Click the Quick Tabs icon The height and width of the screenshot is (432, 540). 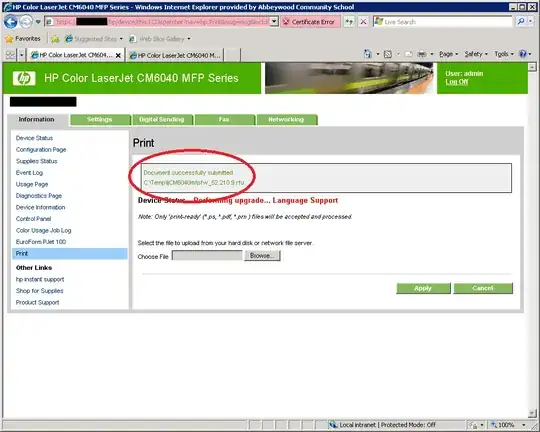coord(10,55)
